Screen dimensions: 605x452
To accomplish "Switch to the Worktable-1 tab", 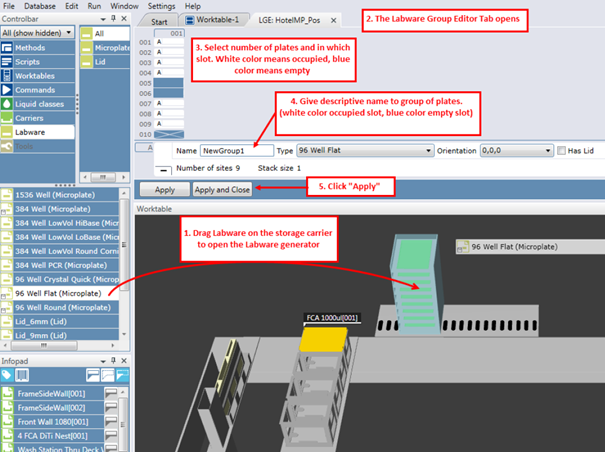I will (x=209, y=20).
